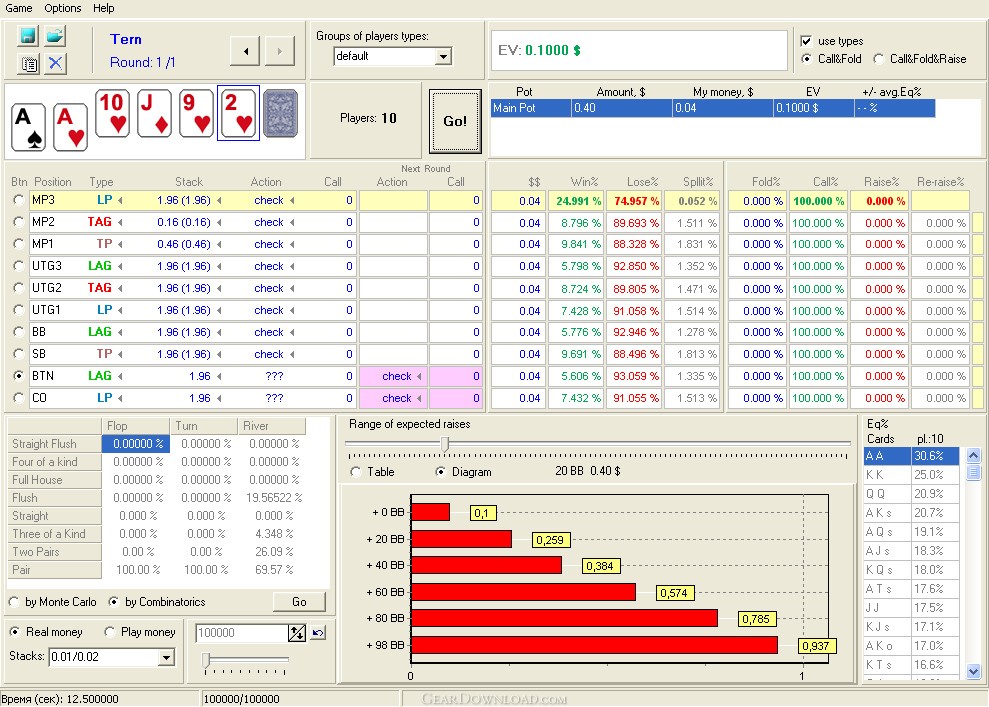Change MP1 stack arrow
The height and width of the screenshot is (707, 989).
coord(219,244)
